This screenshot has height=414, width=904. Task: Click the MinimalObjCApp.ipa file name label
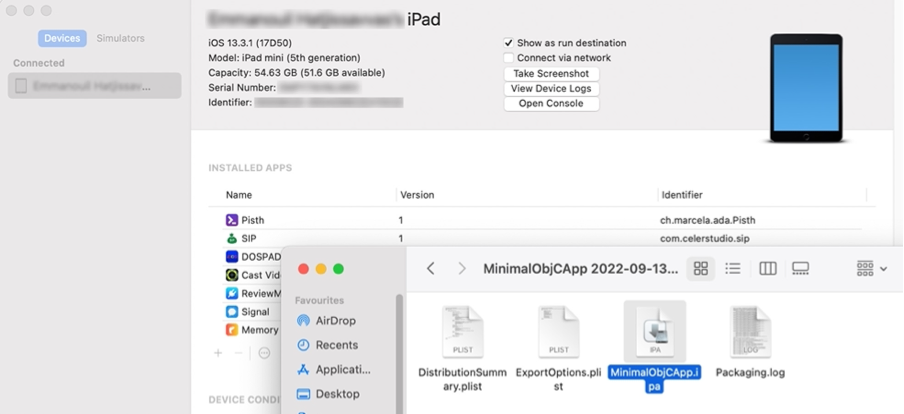click(x=654, y=379)
